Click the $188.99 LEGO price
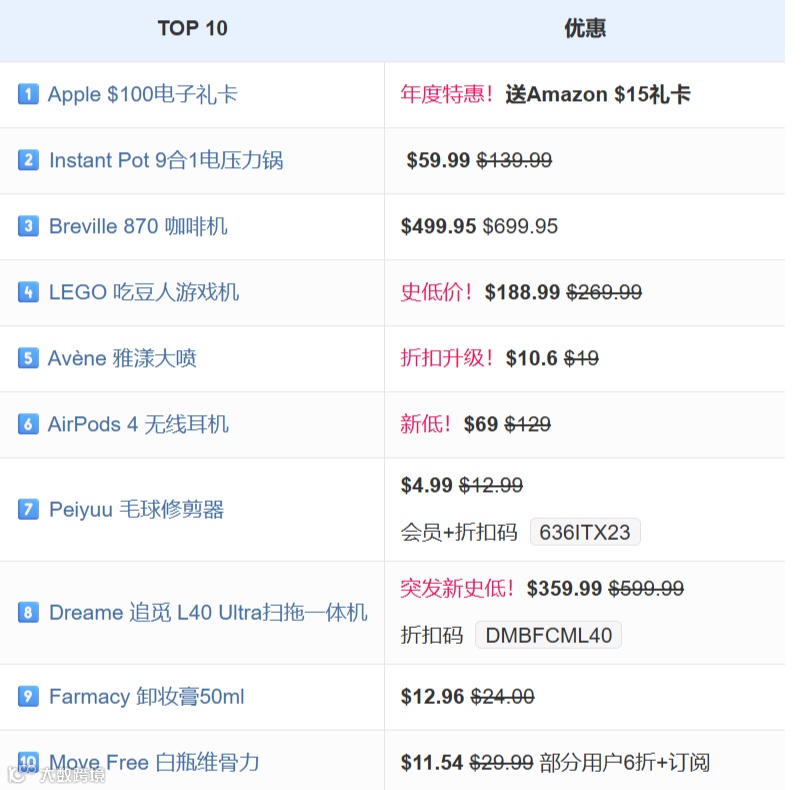 522,292
